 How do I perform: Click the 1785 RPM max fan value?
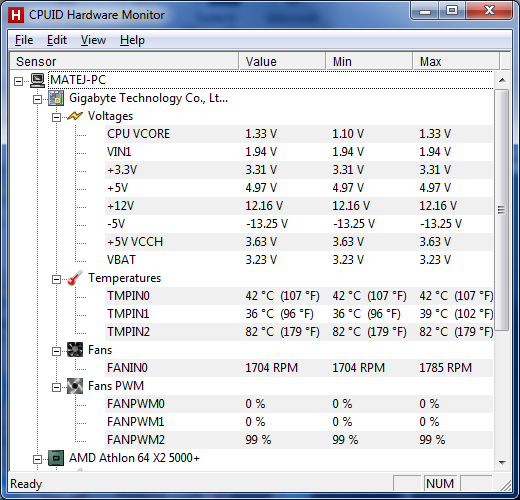[x=446, y=368]
